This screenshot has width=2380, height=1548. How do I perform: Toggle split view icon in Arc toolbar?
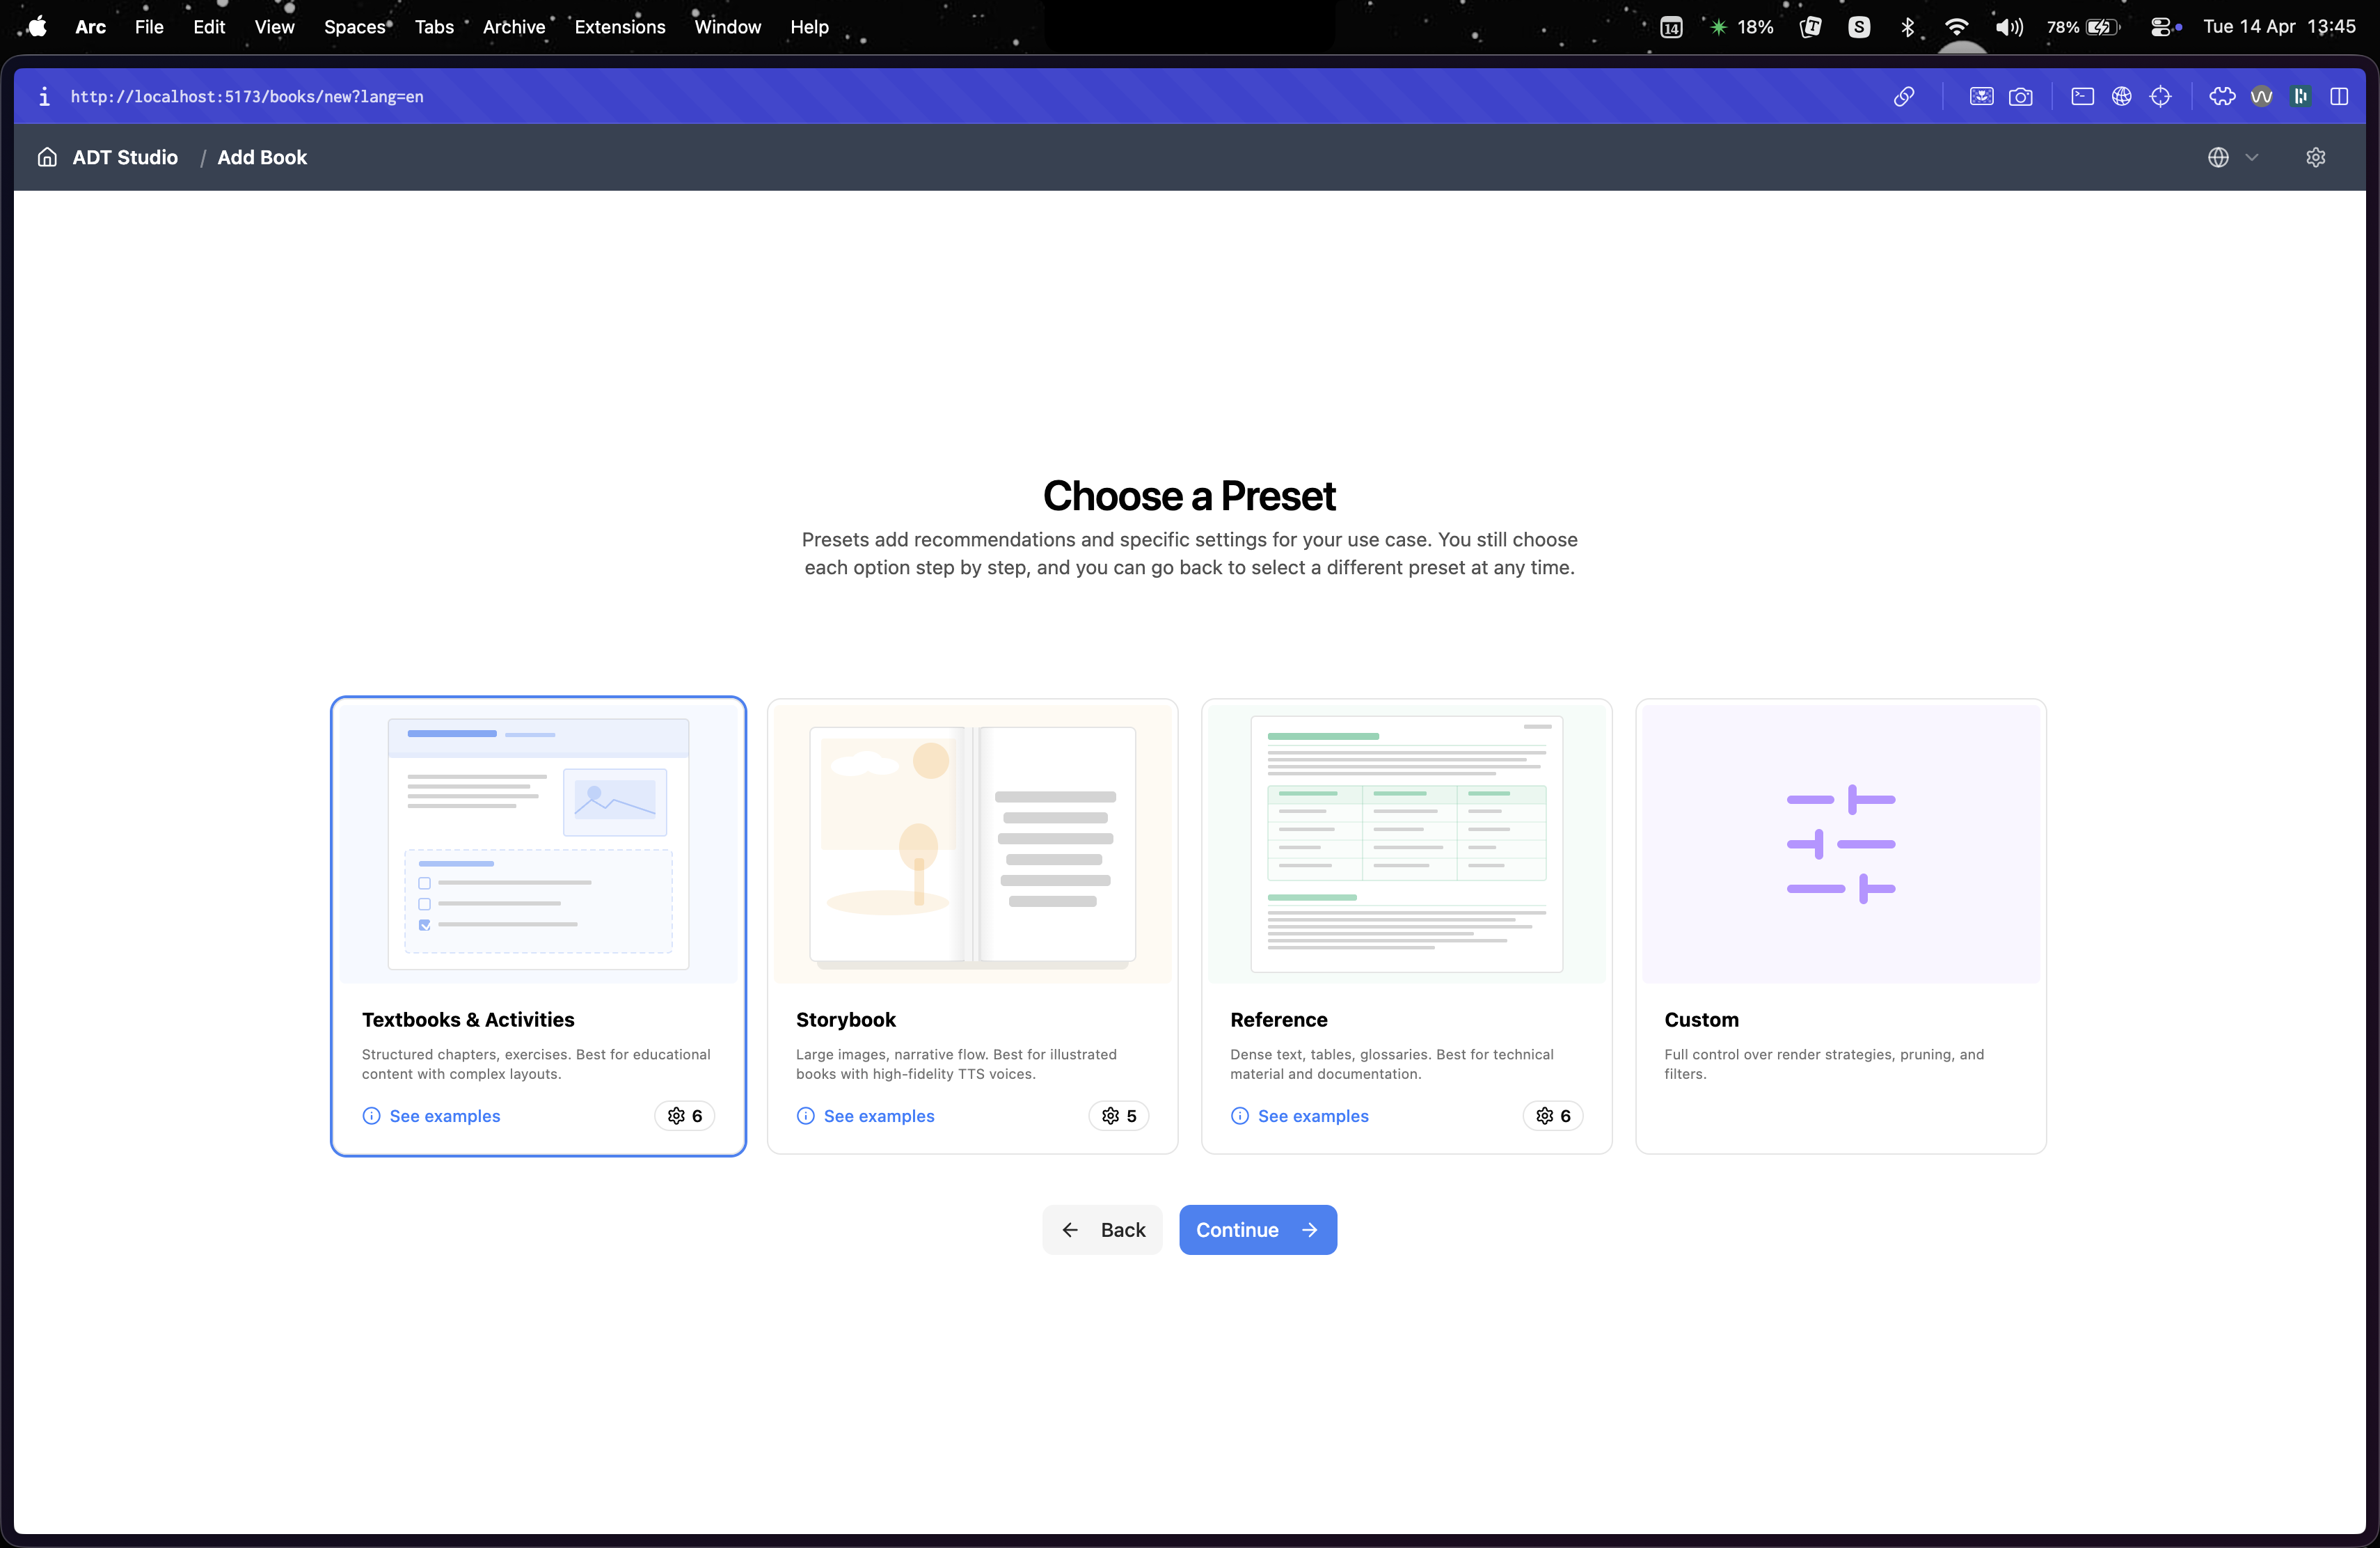[x=2338, y=96]
